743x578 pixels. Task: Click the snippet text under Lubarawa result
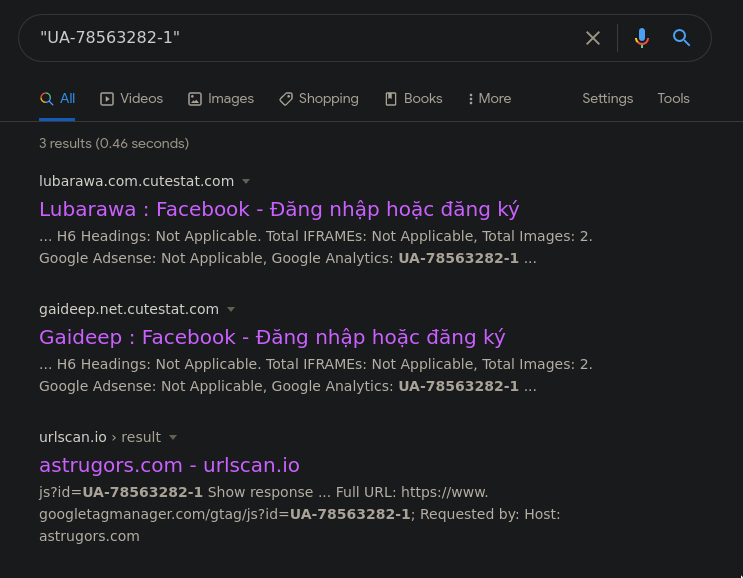point(316,247)
